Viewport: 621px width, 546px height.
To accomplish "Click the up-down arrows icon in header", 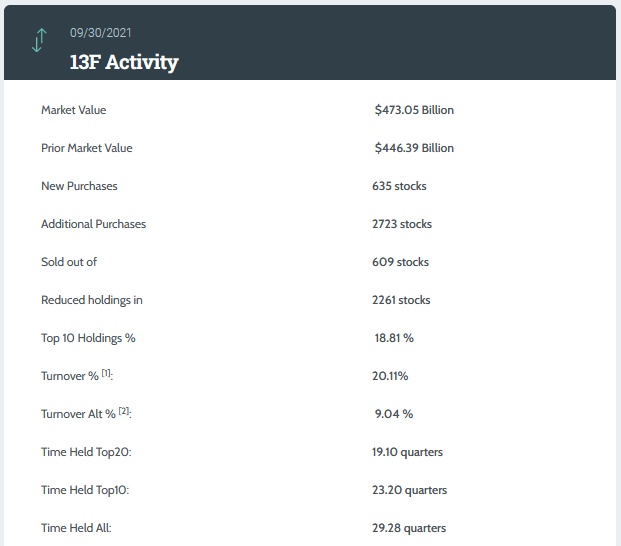I will (39, 40).
